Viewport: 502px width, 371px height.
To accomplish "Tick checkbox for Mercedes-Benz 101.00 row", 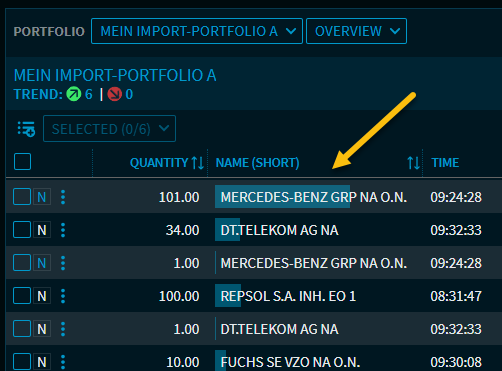I will tap(22, 197).
